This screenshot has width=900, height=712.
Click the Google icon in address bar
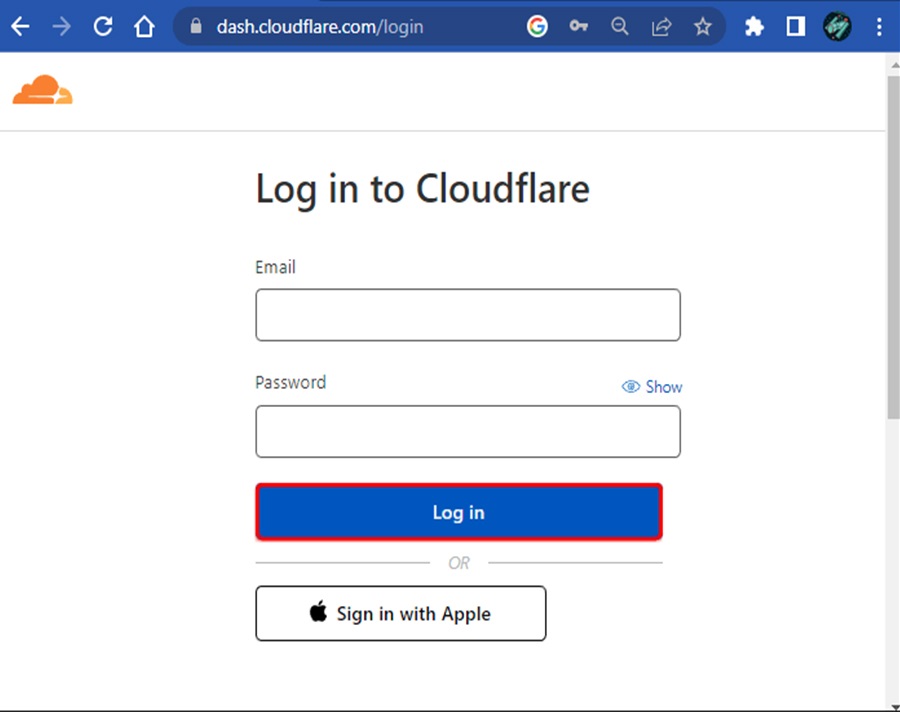(537, 27)
